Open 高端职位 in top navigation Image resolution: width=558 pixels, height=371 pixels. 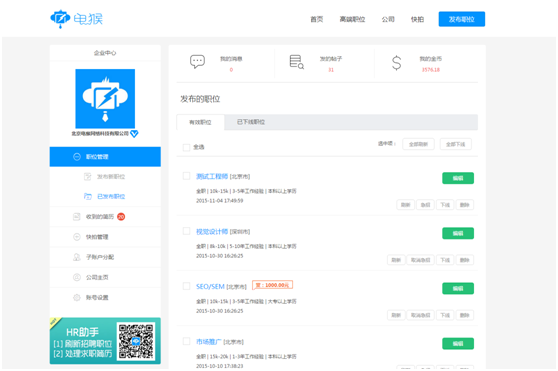[x=352, y=19]
